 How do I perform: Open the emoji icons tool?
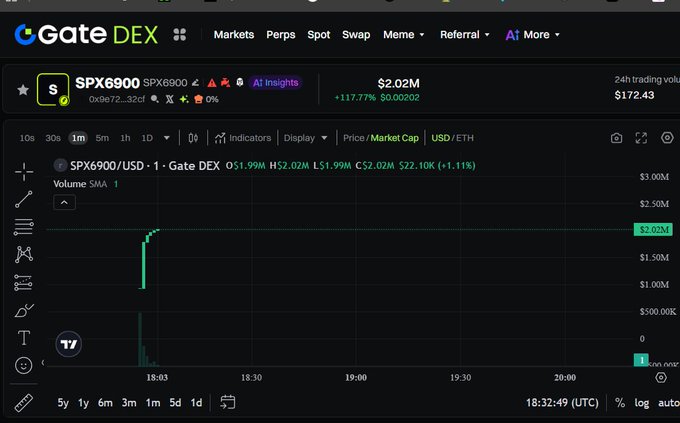click(23, 365)
